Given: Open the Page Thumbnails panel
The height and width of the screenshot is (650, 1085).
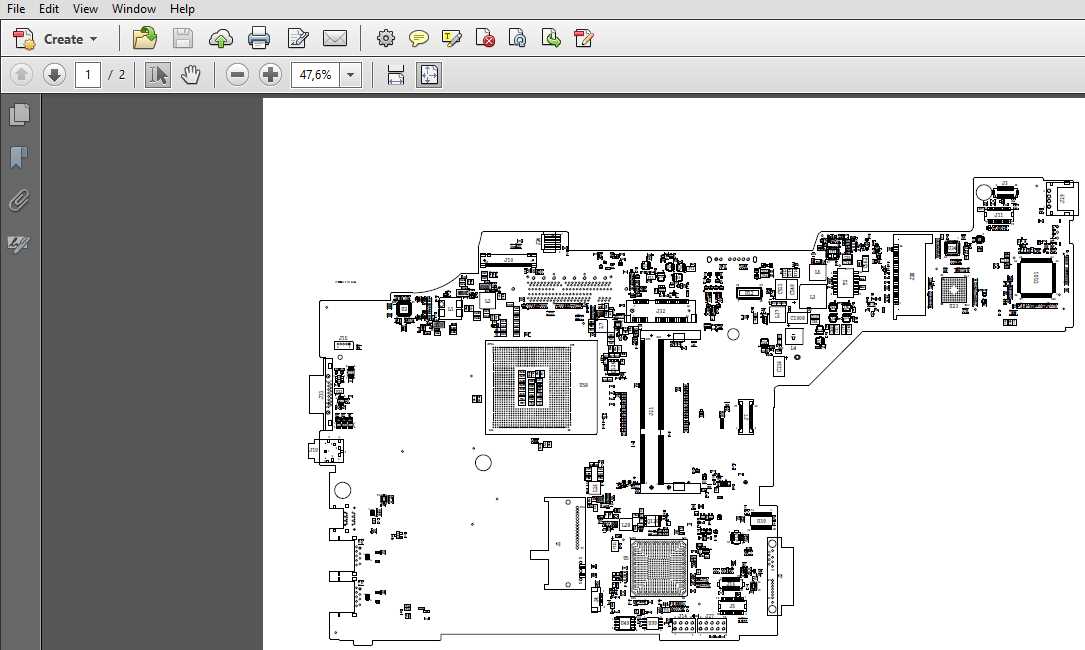Looking at the screenshot, I should 19,114.
